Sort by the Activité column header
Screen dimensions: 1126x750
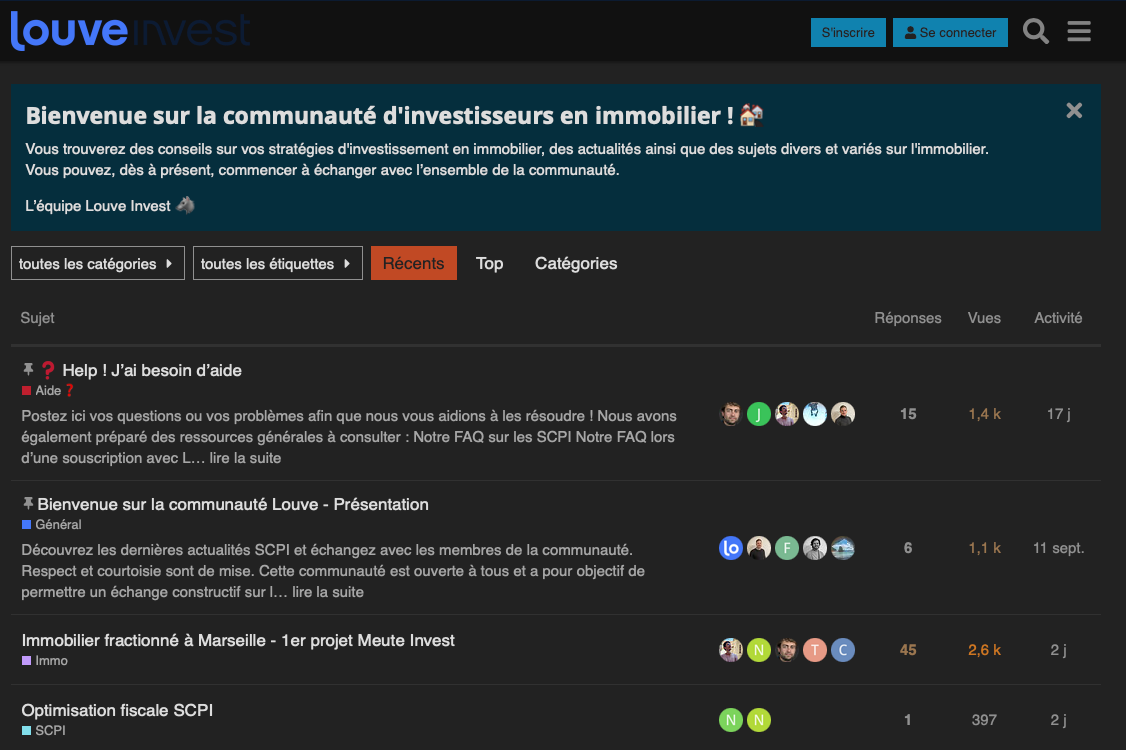[1058, 318]
